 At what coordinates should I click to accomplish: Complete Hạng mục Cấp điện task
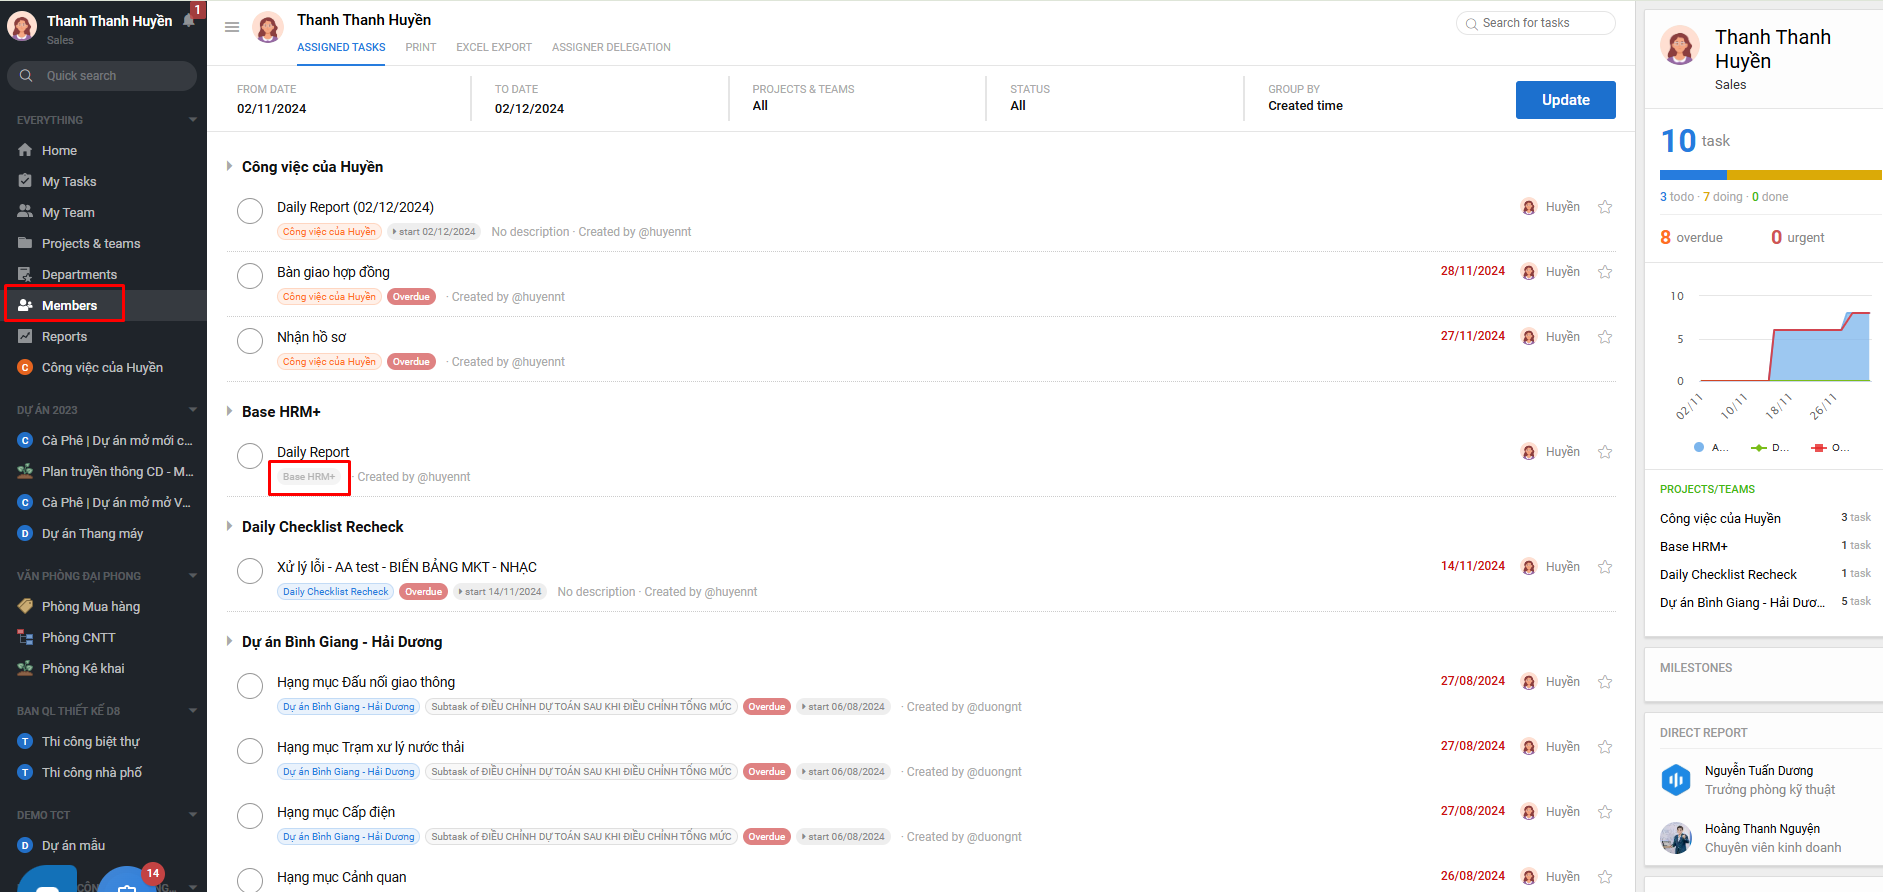[250, 816]
